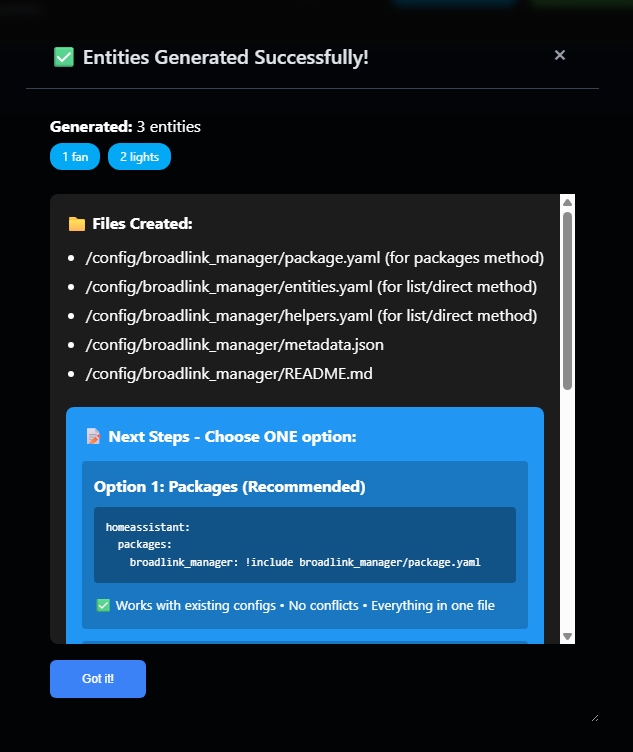
Task: Select the '2 lights' badge
Action: (139, 157)
